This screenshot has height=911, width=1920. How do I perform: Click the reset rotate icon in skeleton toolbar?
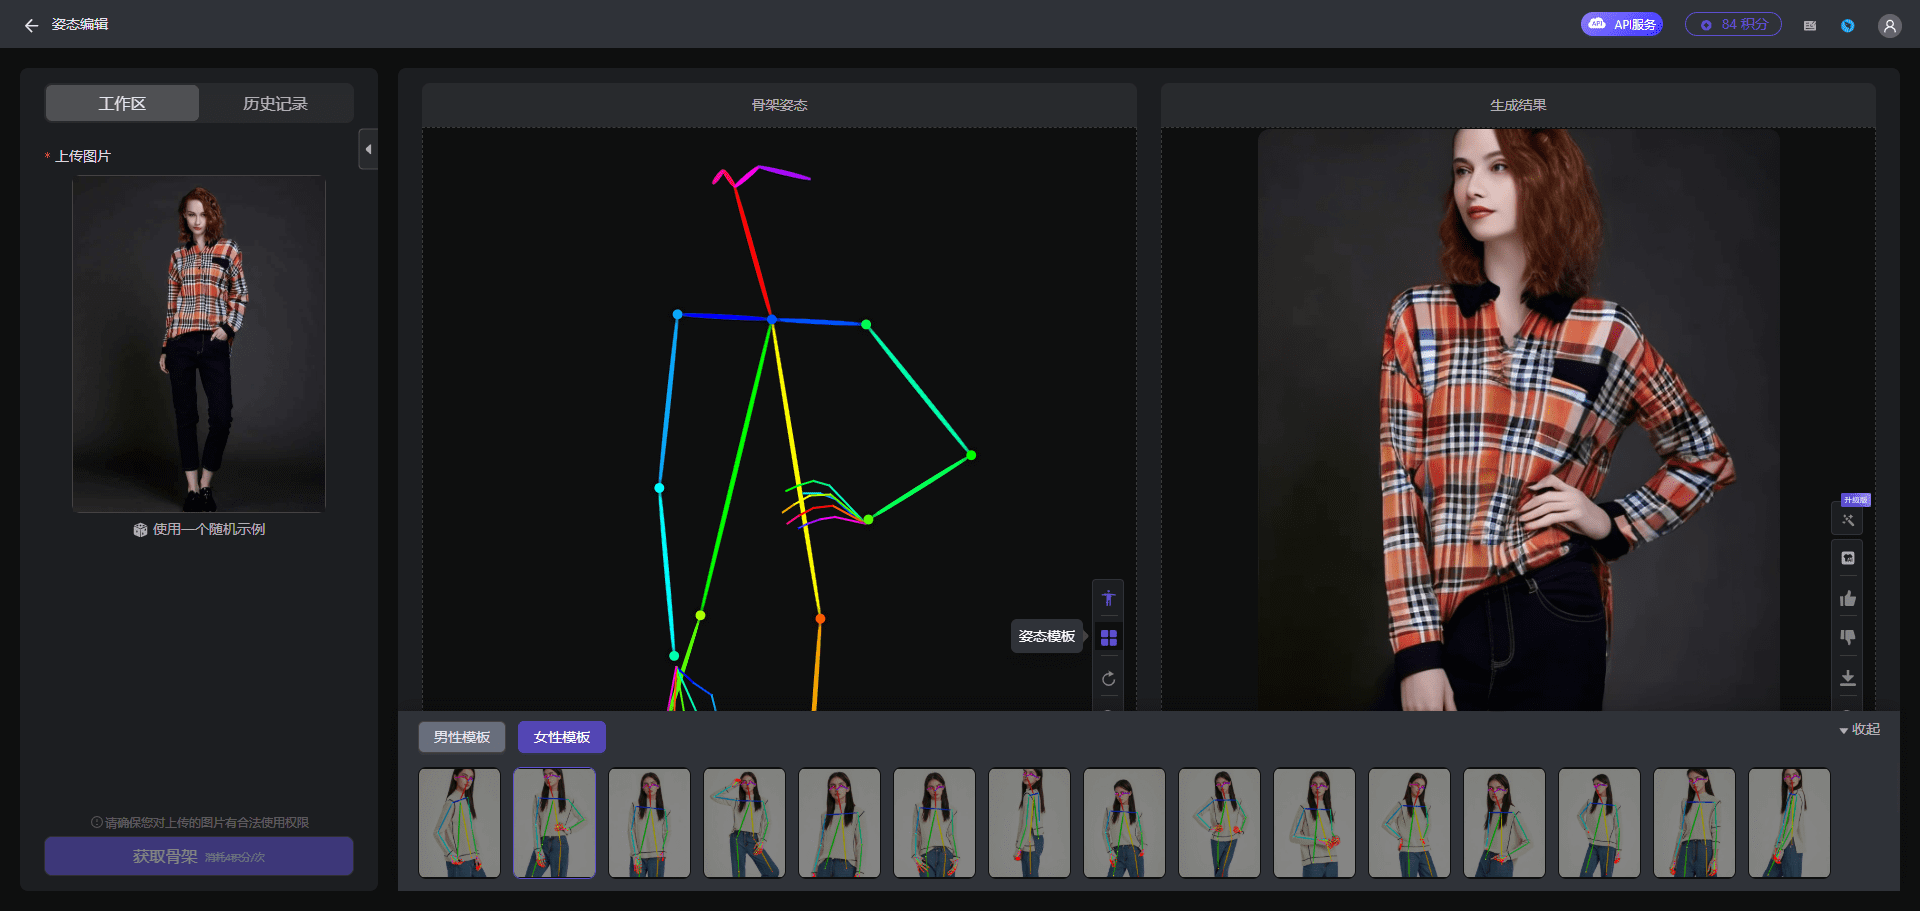coord(1108,679)
